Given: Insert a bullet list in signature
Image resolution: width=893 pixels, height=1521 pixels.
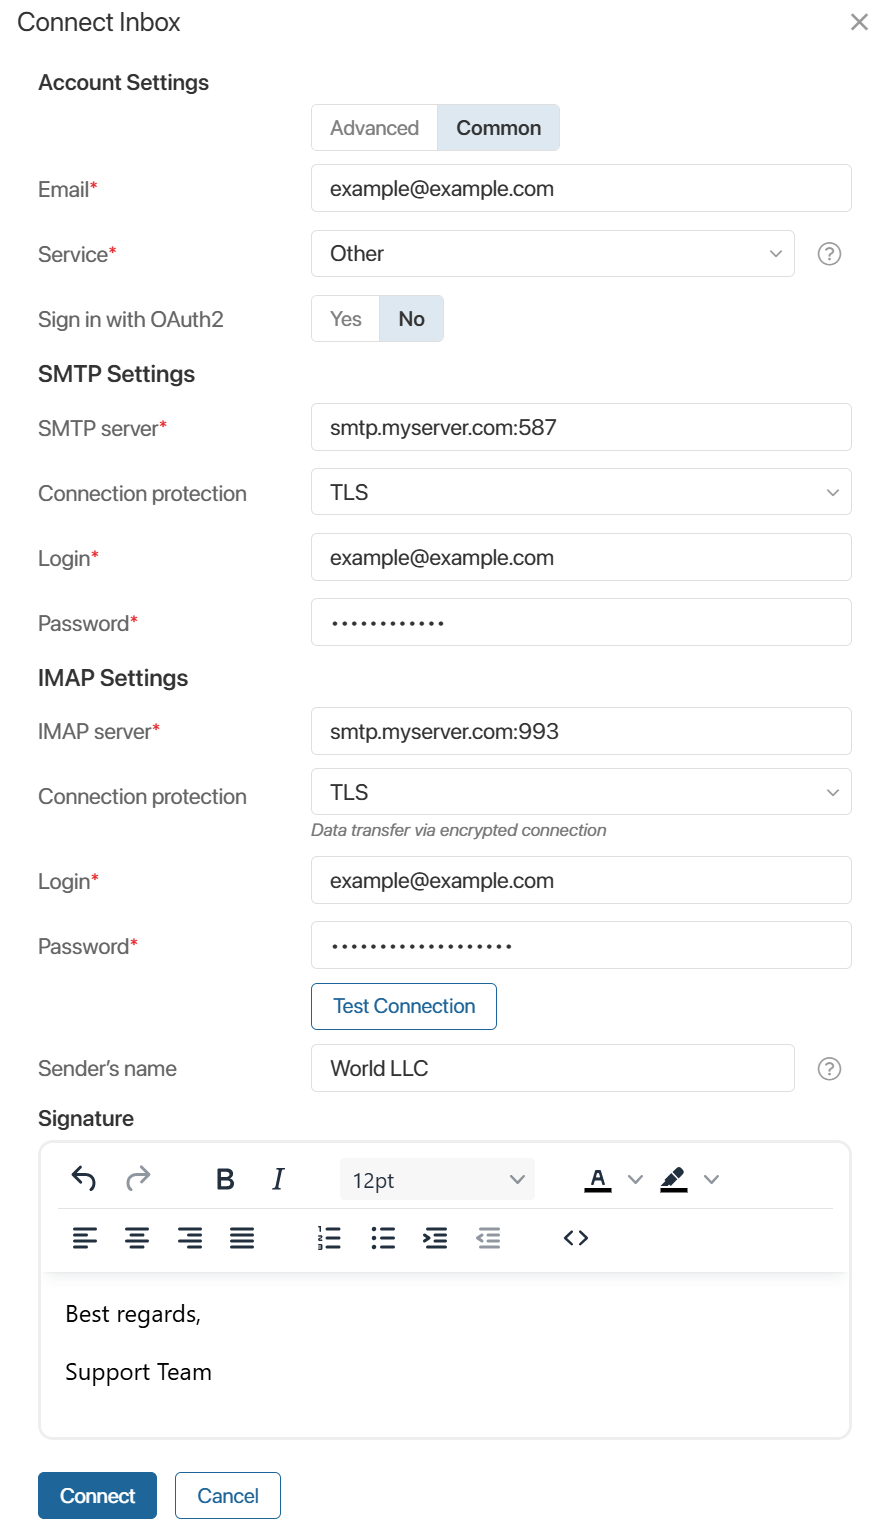Looking at the screenshot, I should (383, 1238).
